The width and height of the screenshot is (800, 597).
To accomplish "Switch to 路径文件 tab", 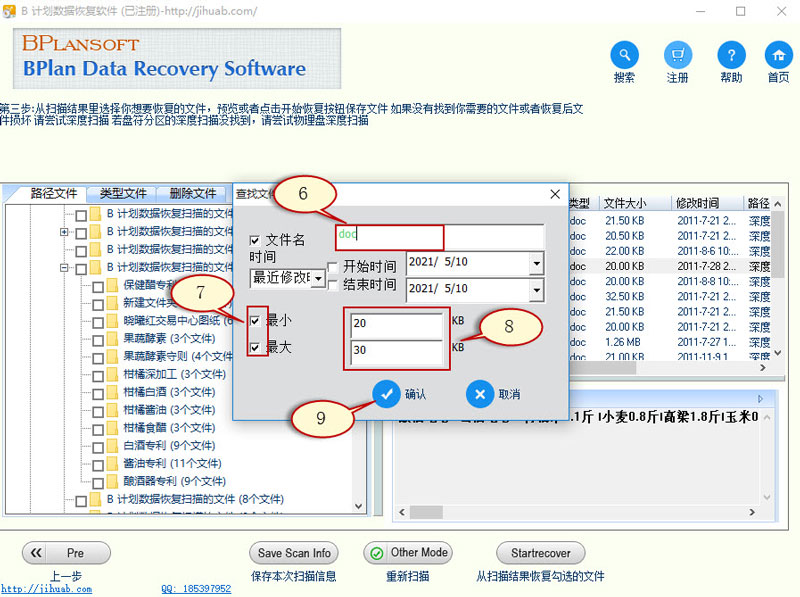I will pyautogui.click(x=53, y=193).
